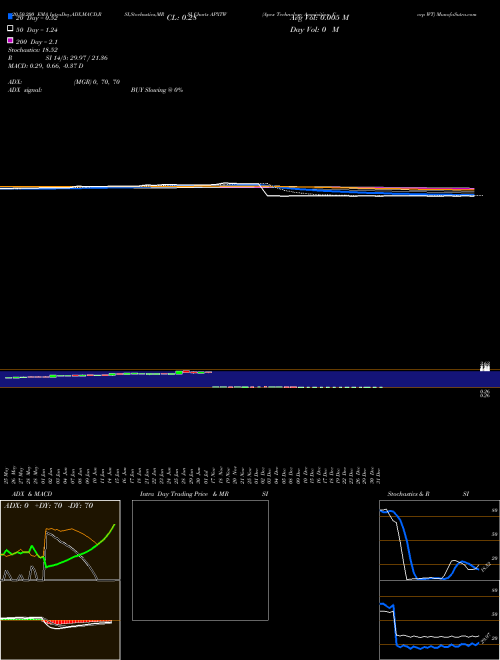Viewport: 500px width, 660px height.
Task: Click the white 50 Day legend swatch
Action: (10, 29)
